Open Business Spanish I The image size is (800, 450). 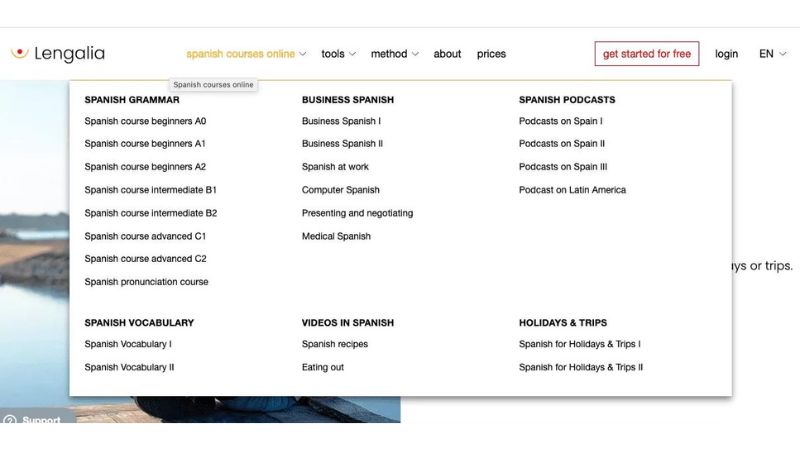(341, 121)
